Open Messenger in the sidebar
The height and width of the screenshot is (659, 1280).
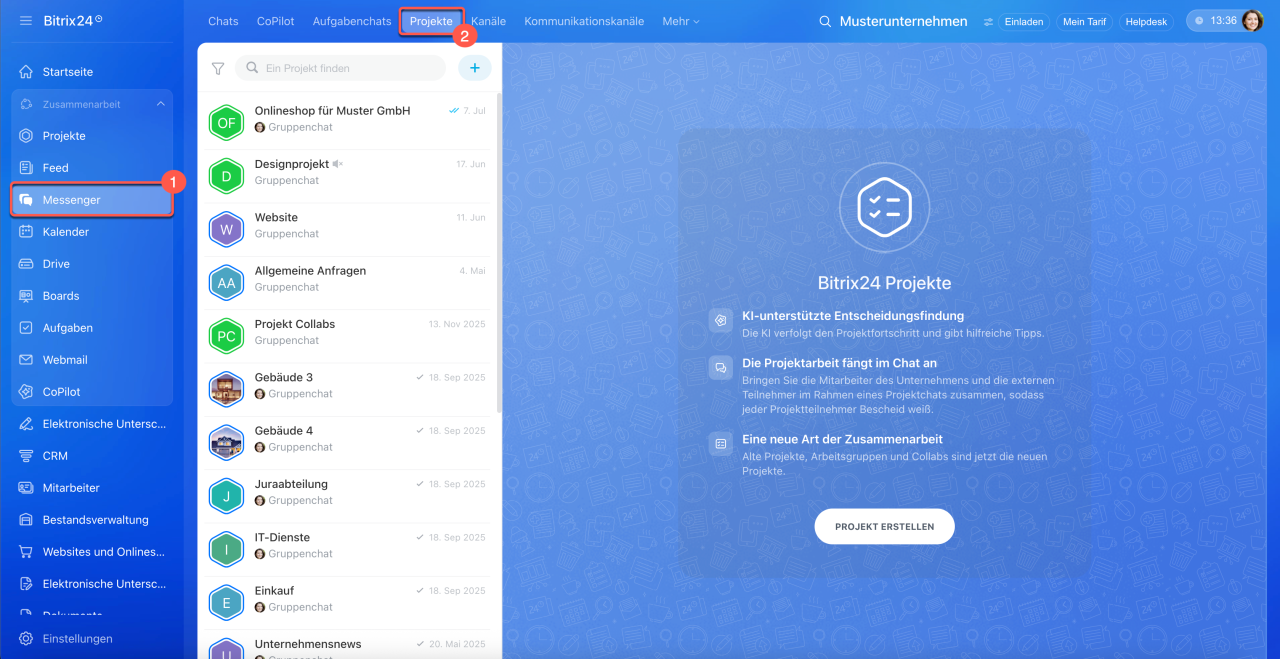click(92, 200)
